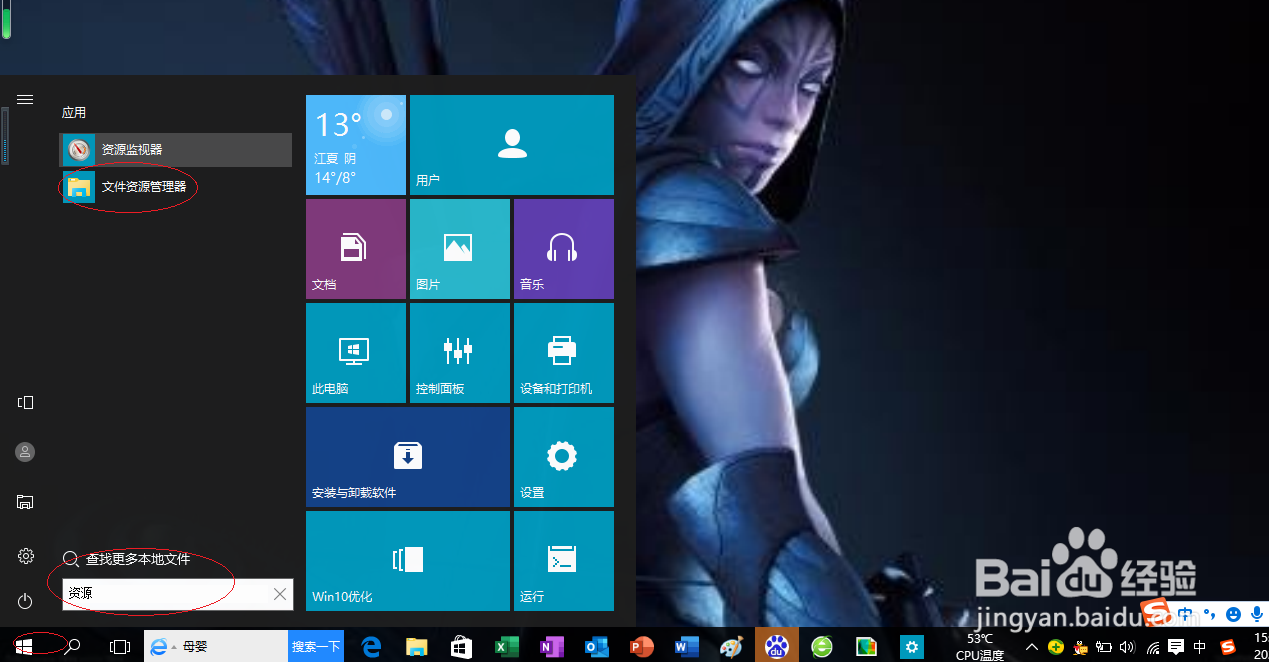Launch Outlook from the taskbar
Screen dimensions: 1269x662
596,647
